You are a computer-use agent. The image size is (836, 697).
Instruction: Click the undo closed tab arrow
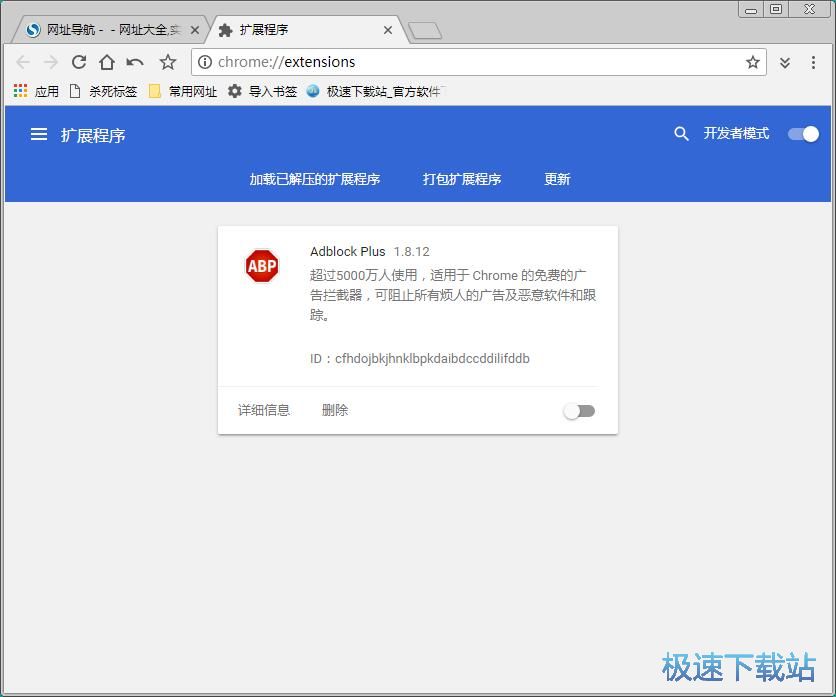click(x=135, y=63)
